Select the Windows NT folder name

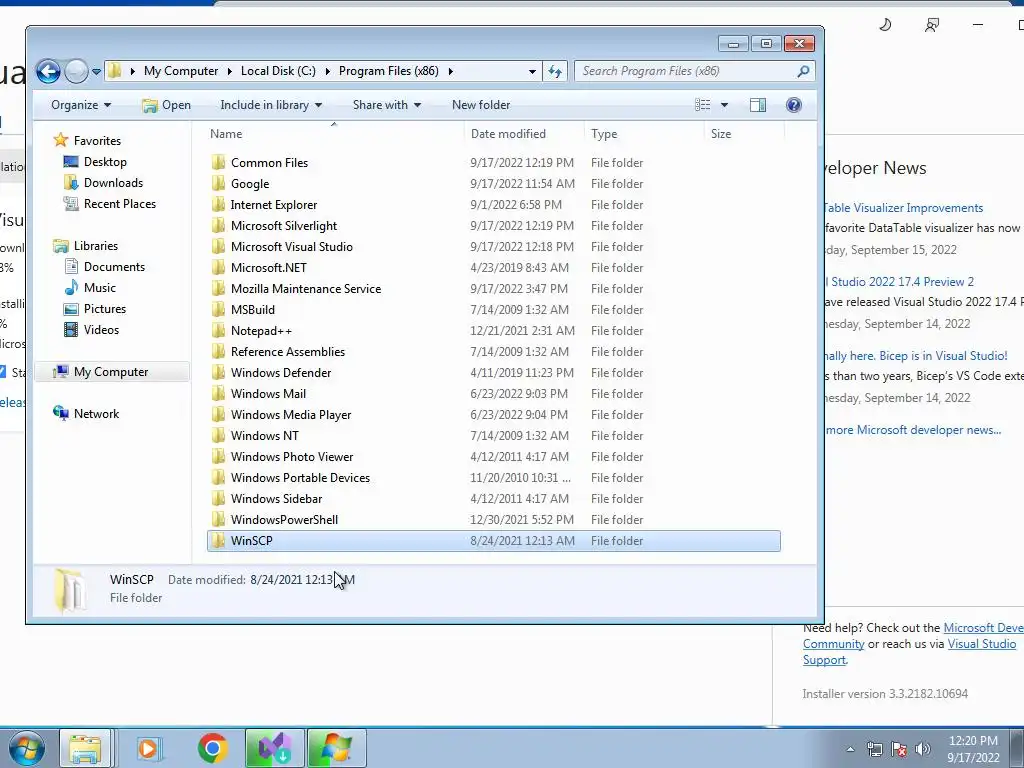click(264, 436)
